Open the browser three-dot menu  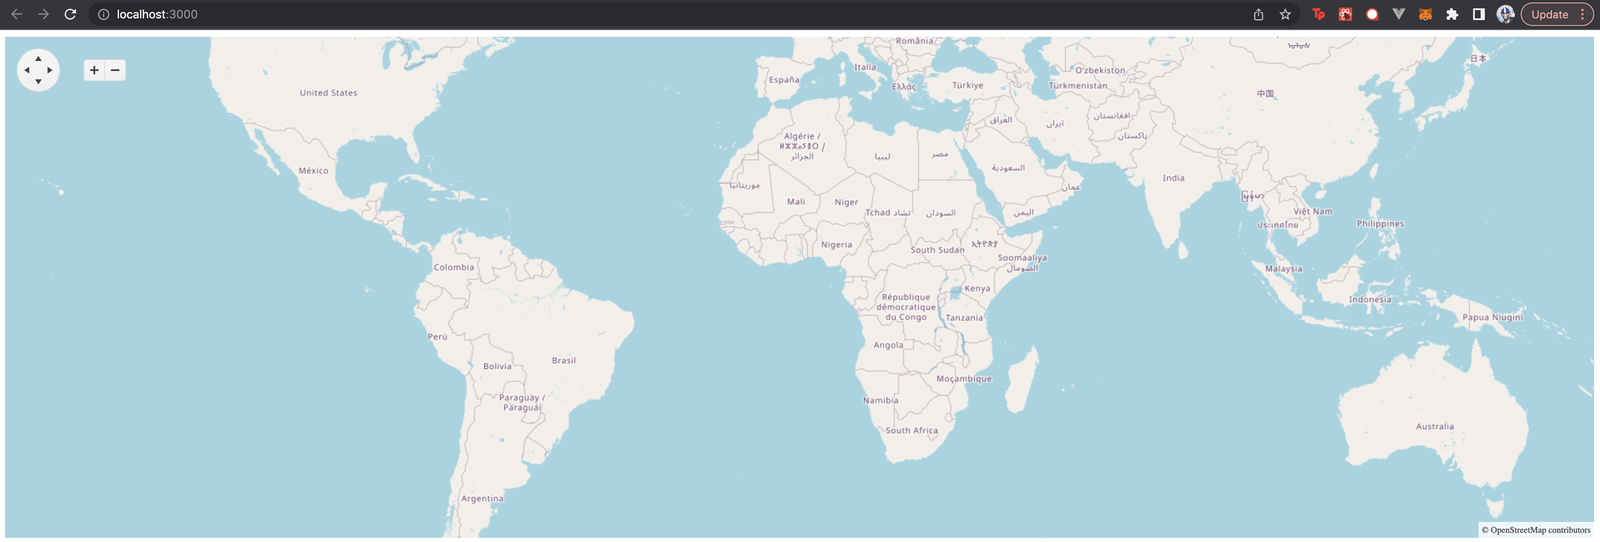click(x=1582, y=14)
